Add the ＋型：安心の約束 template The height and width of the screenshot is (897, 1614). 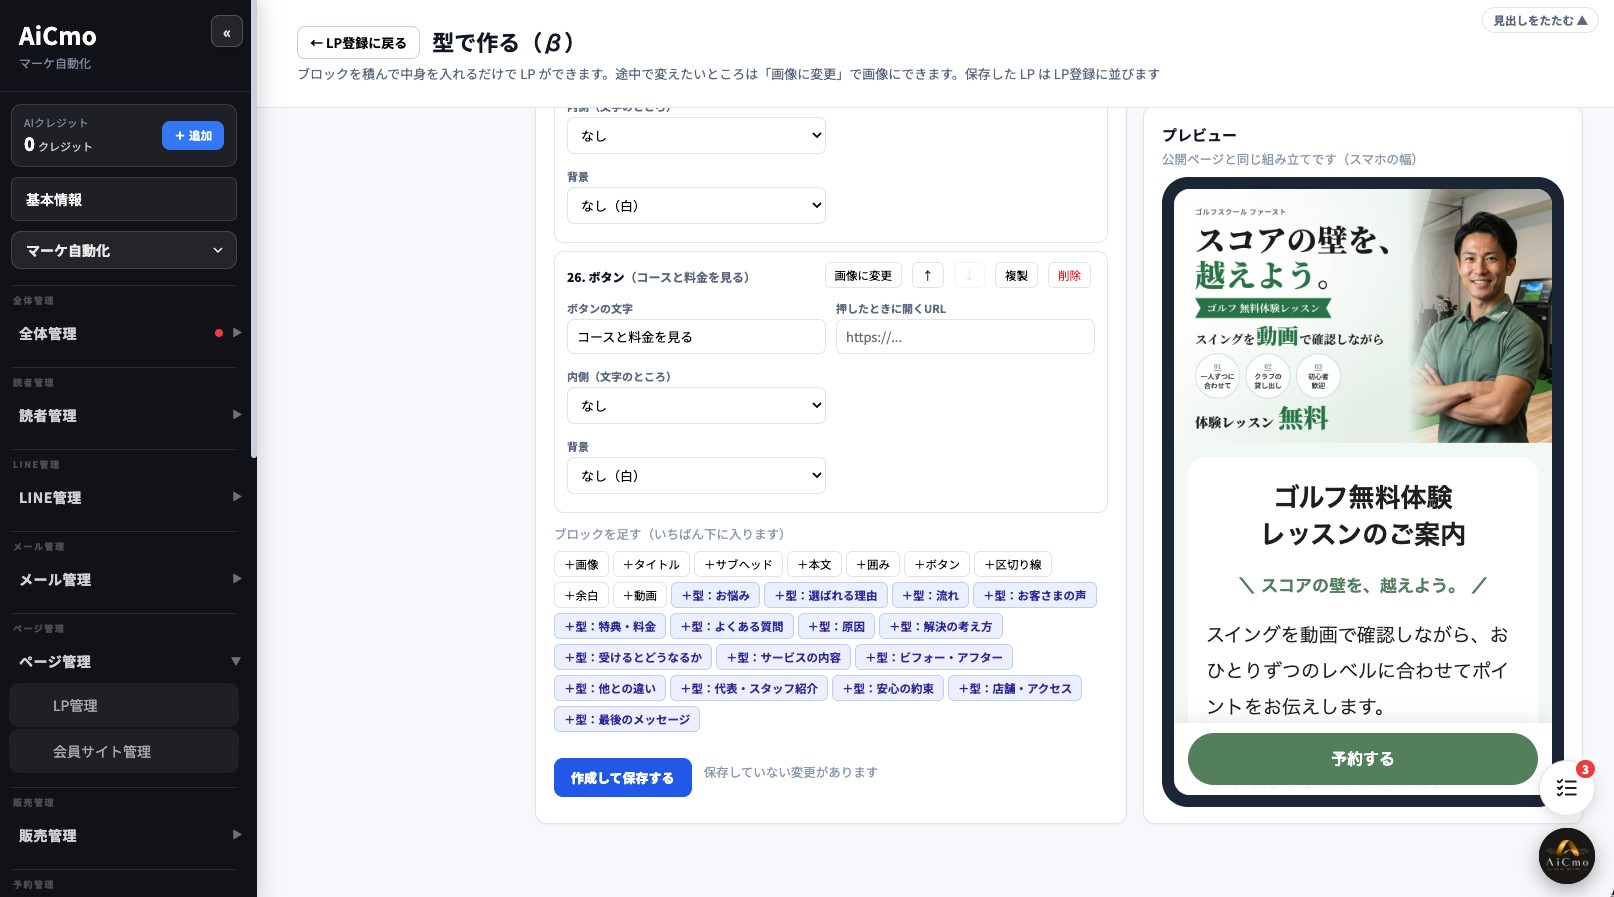[x=888, y=689]
